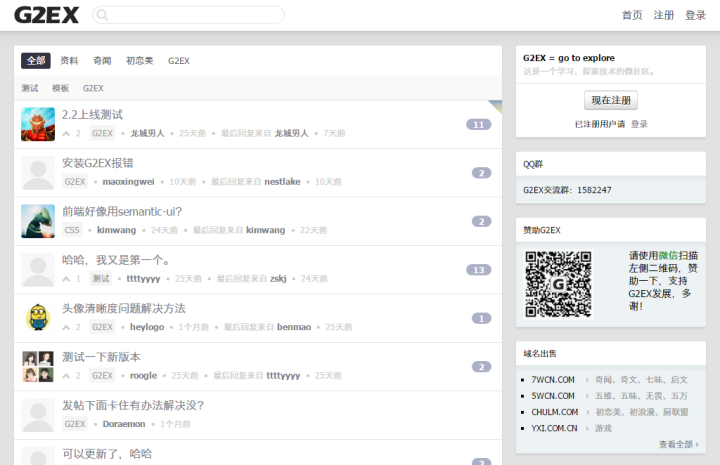Click reply count badge for 安装G2EX报错

click(x=481, y=173)
